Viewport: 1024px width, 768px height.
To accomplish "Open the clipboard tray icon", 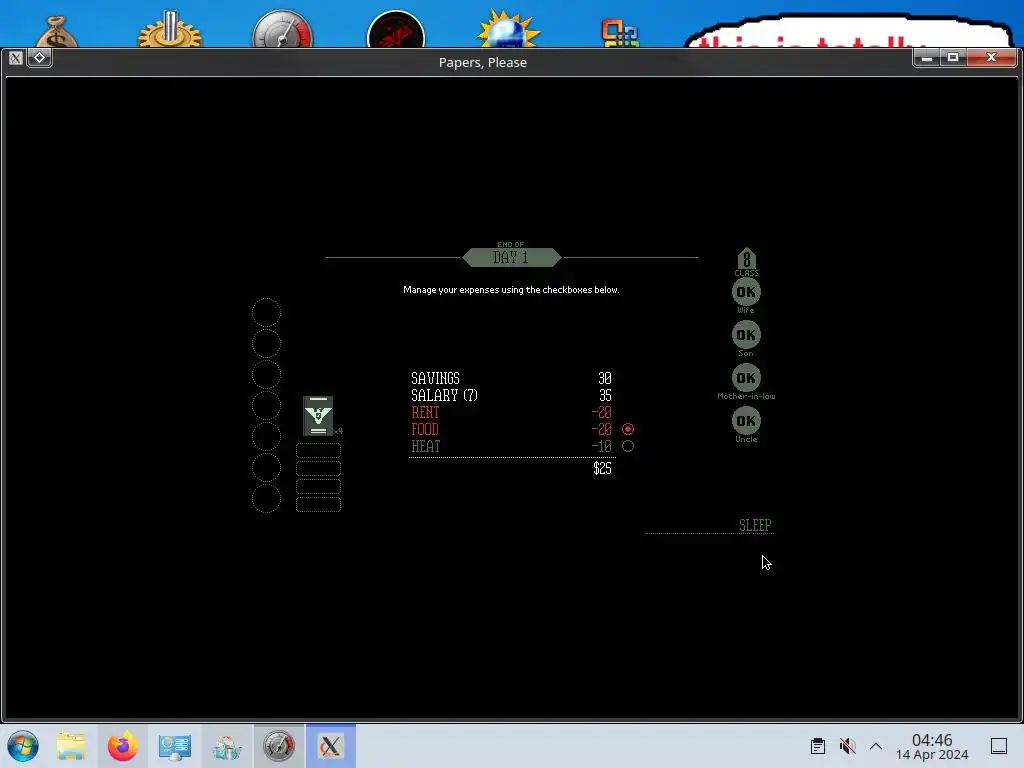I will click(818, 746).
